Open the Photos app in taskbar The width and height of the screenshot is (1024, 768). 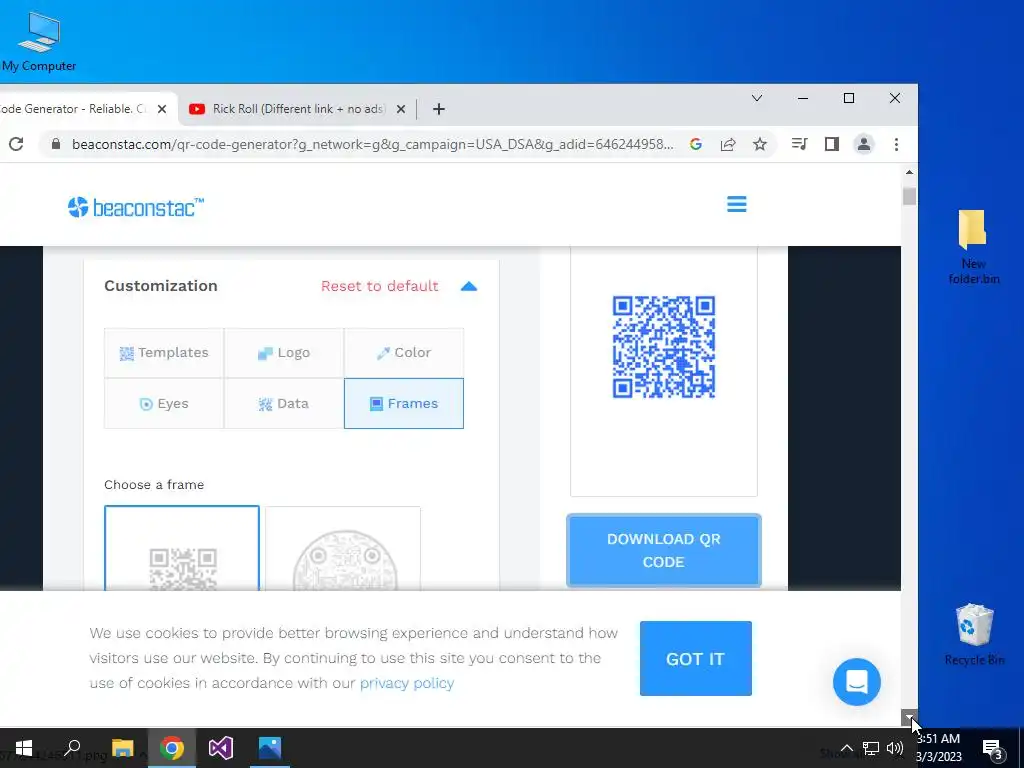point(270,748)
